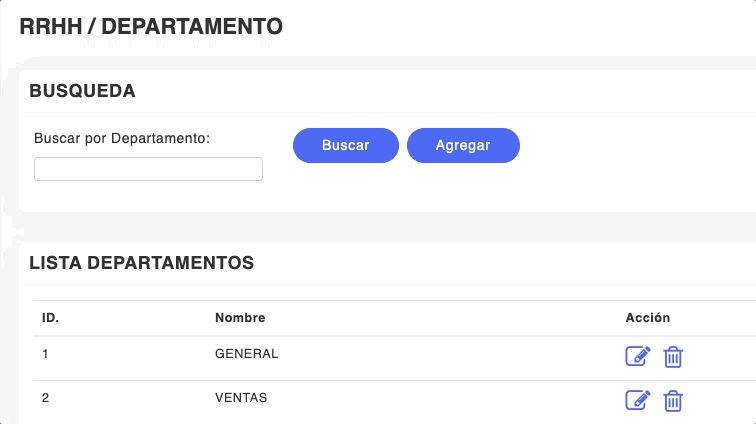
Task: Delete the GENERAL department with trash icon
Action: point(674,356)
